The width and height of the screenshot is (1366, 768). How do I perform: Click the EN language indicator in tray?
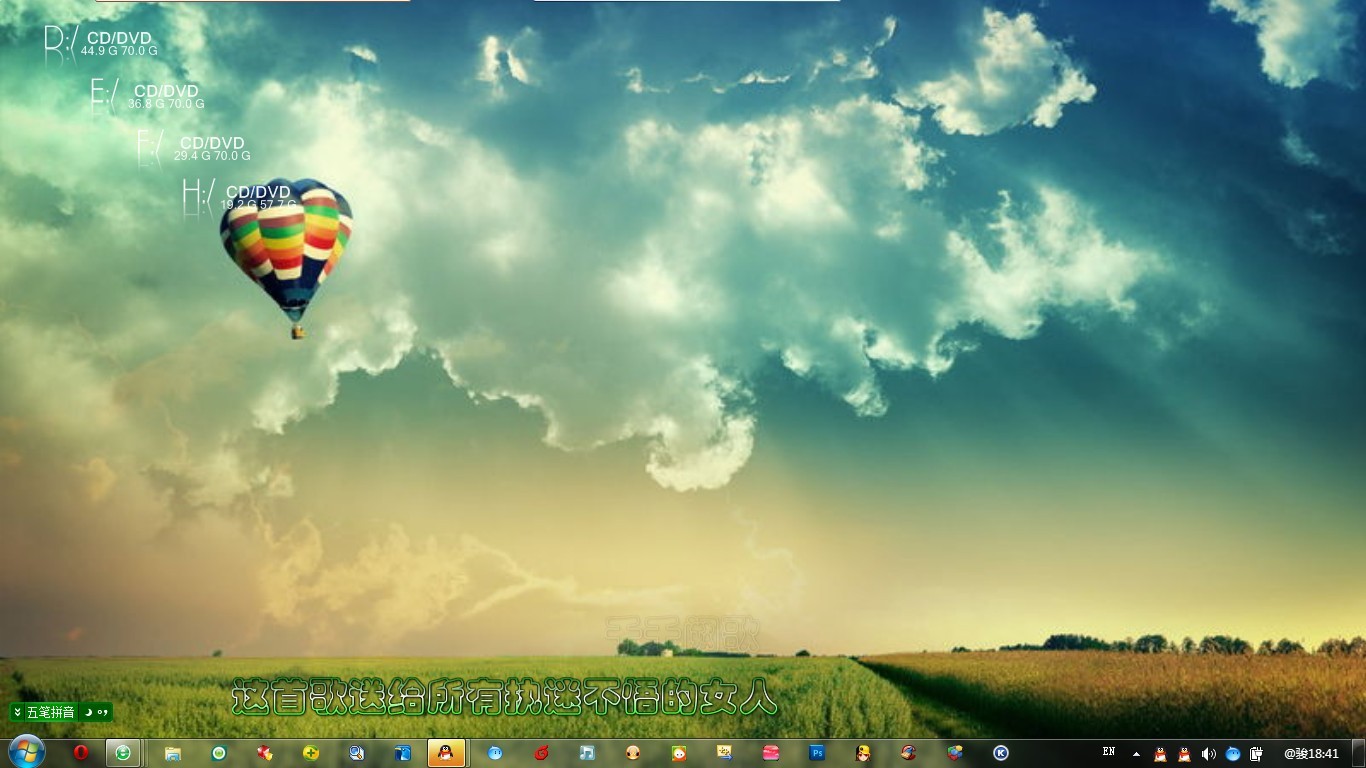[1109, 752]
